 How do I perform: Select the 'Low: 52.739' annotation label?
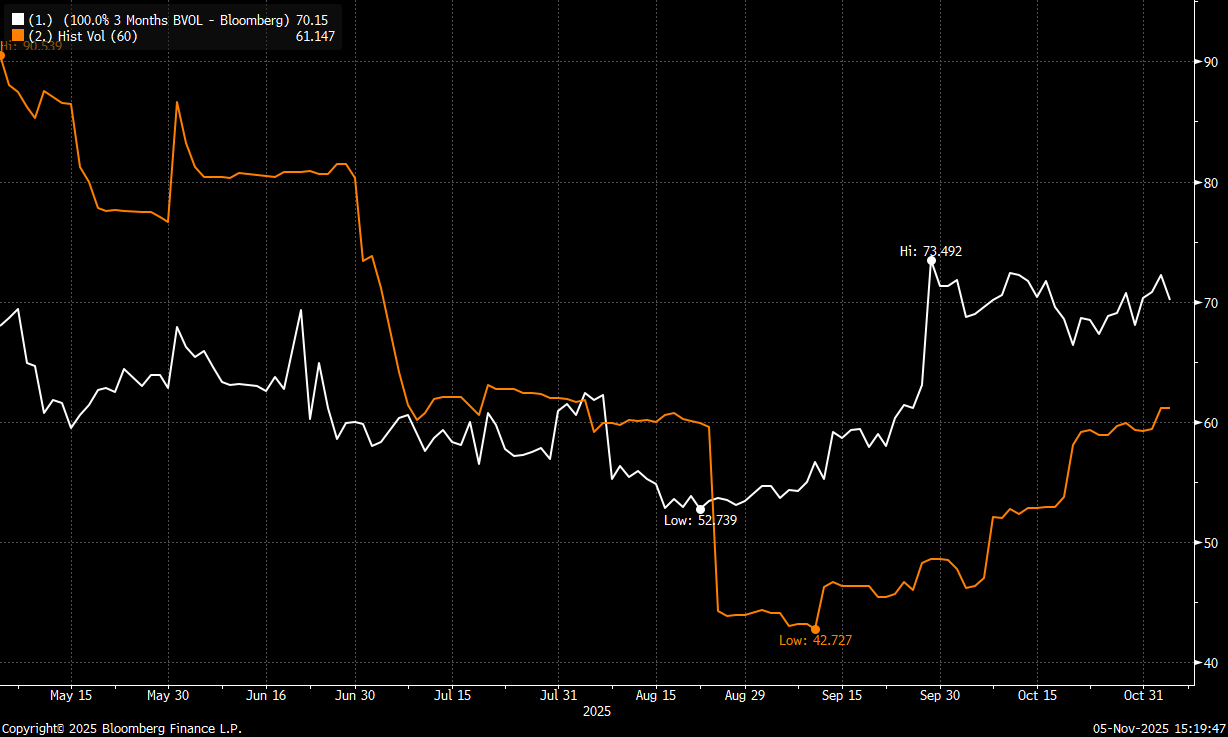click(701, 520)
